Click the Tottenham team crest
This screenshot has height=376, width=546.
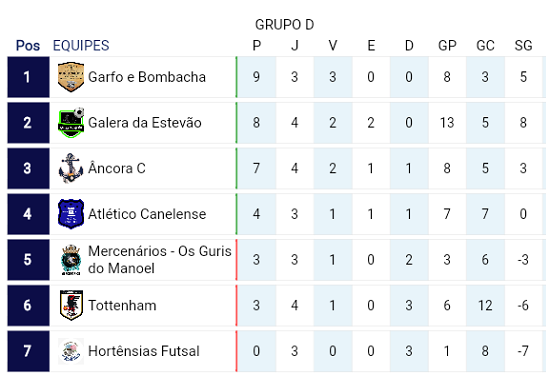(x=71, y=305)
